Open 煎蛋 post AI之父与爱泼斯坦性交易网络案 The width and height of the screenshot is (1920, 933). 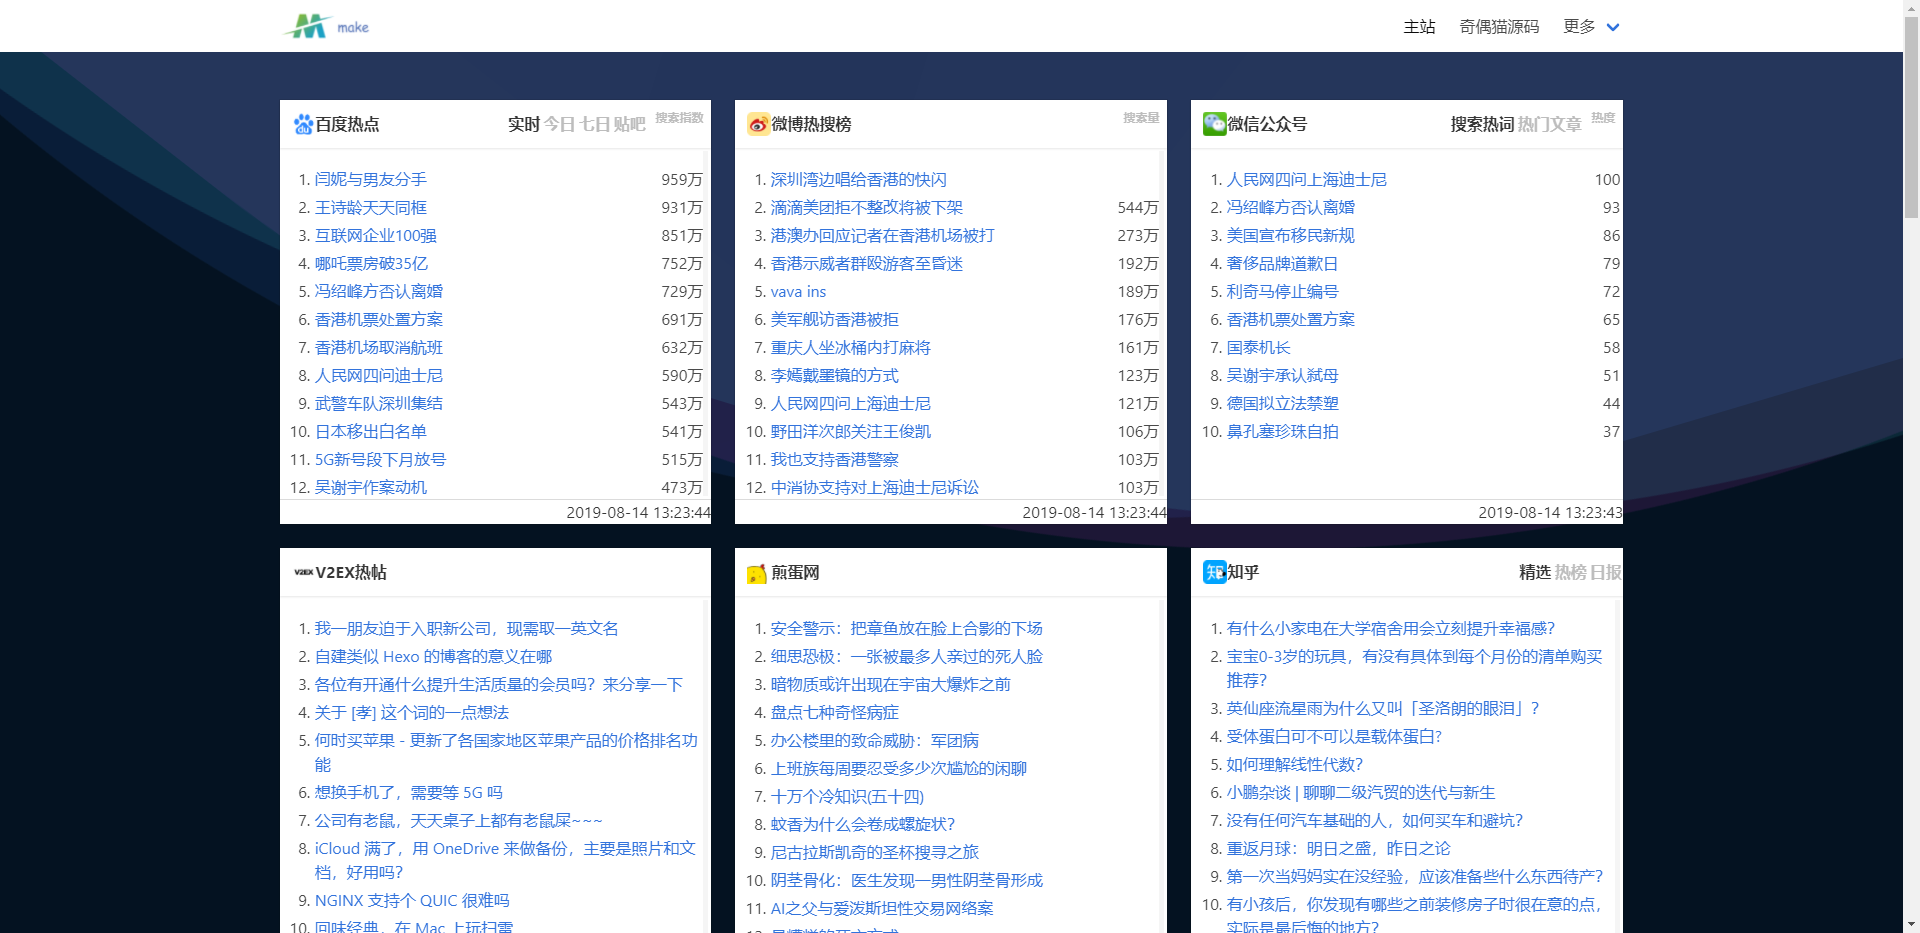point(882,908)
